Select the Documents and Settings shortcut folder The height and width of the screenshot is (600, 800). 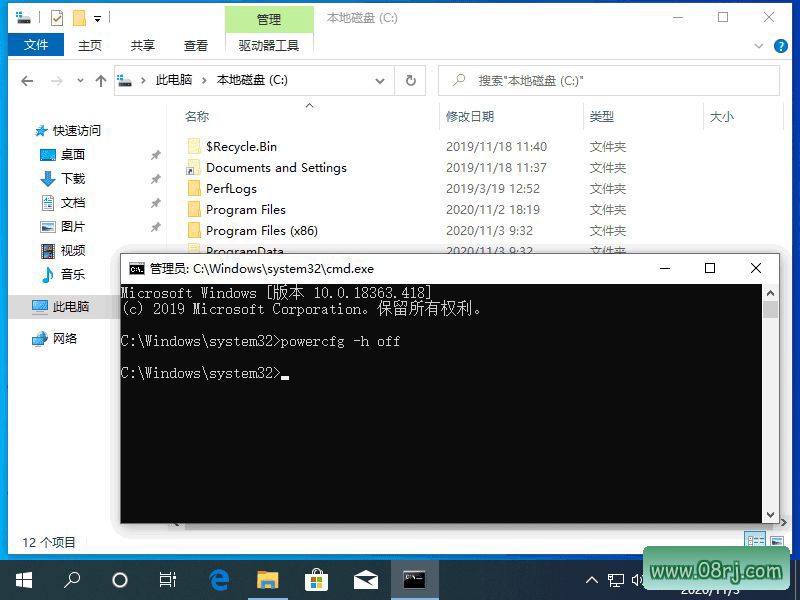(x=276, y=167)
